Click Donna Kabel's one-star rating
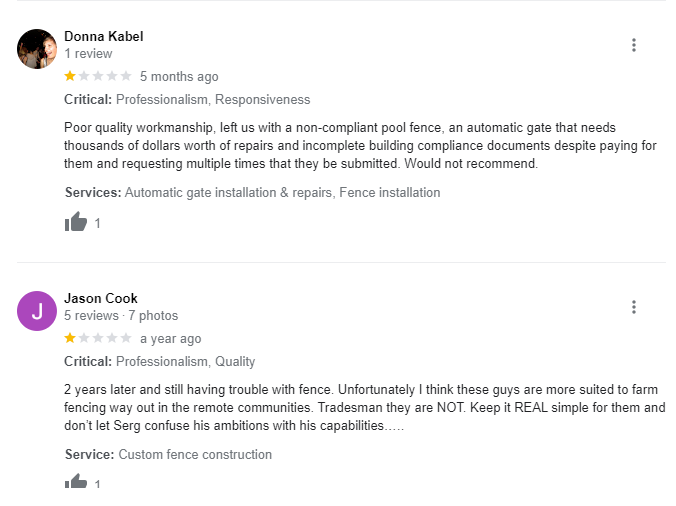Image resolution: width=676 pixels, height=506 pixels. click(x=97, y=76)
